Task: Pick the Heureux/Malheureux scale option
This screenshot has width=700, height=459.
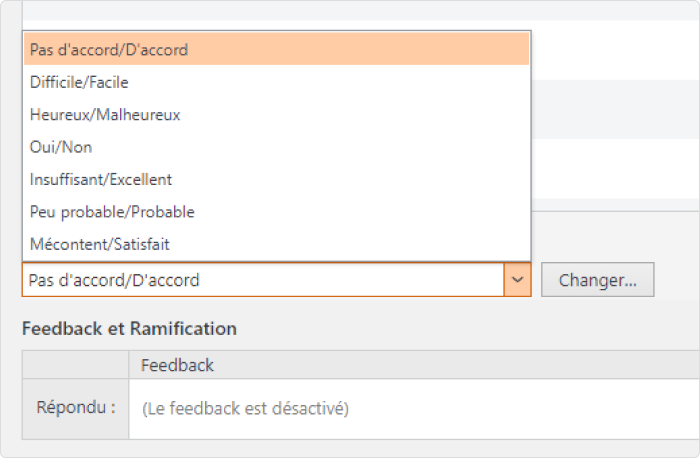Action: point(105,115)
